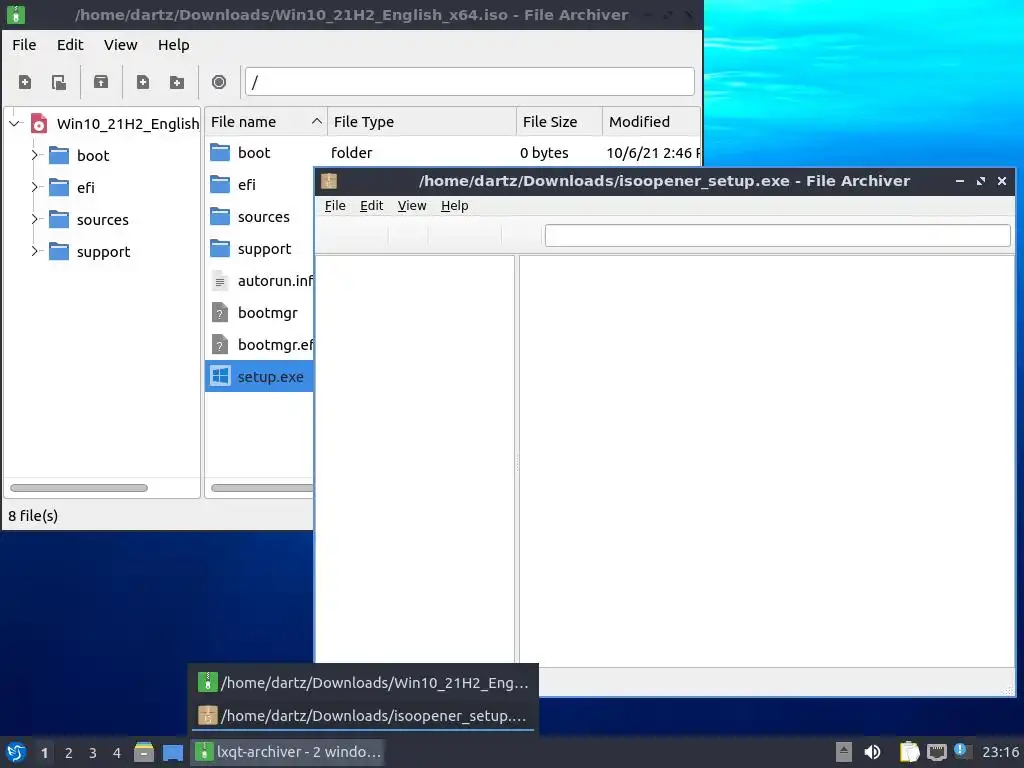
Task: Click the ISO disc icon of Win10_21H2_English
Action: point(39,123)
